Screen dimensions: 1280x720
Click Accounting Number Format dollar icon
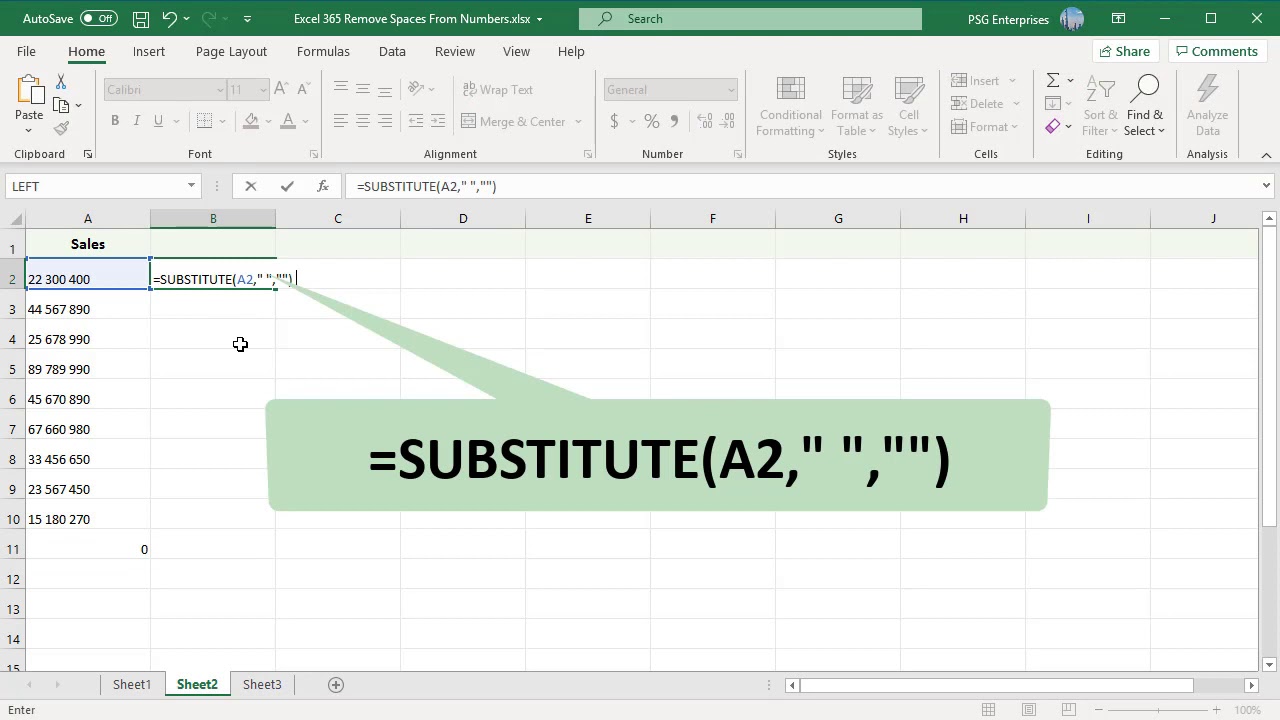click(614, 121)
